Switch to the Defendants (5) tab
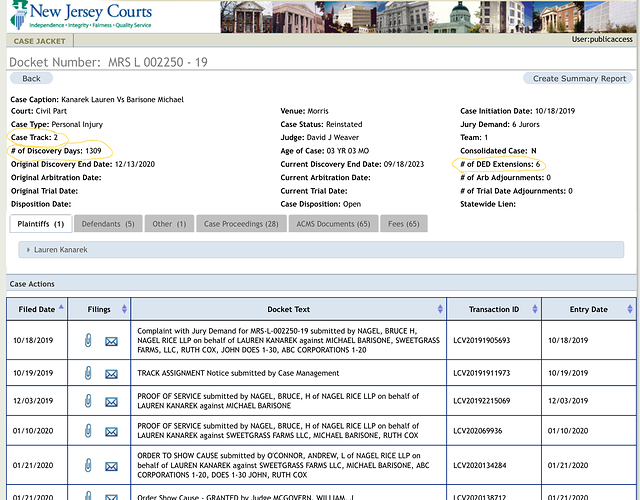 (108, 224)
